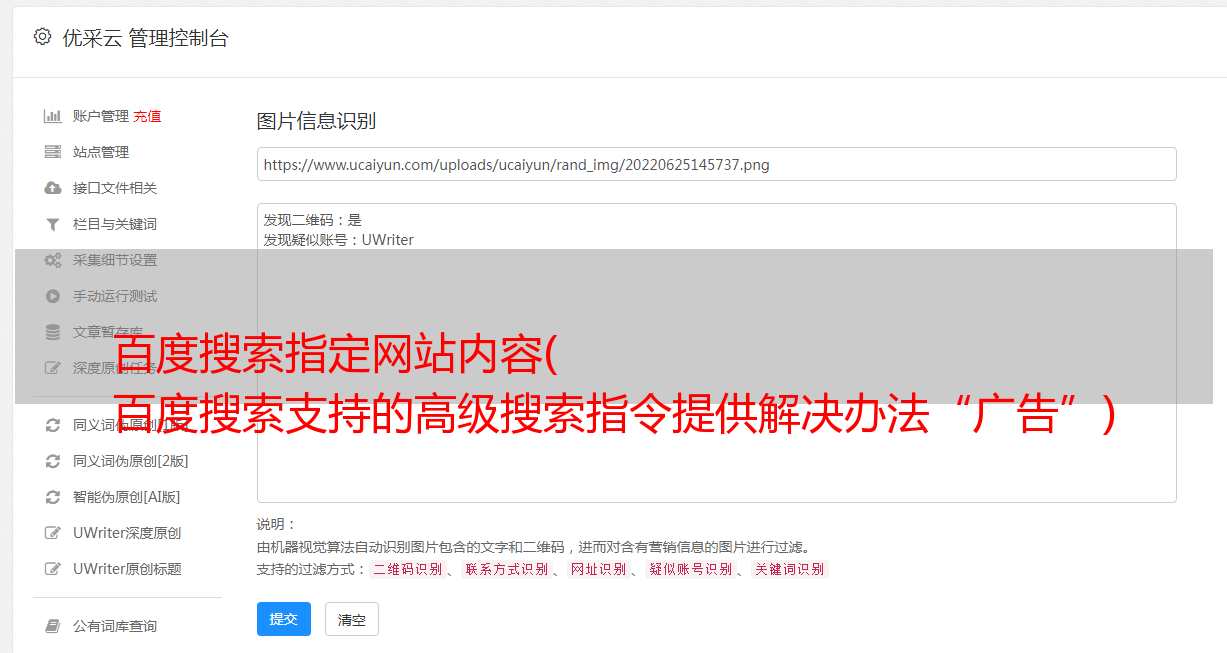The image size is (1227, 653).
Task: Select 栏目与关键词 in sidebar
Action: point(115,224)
